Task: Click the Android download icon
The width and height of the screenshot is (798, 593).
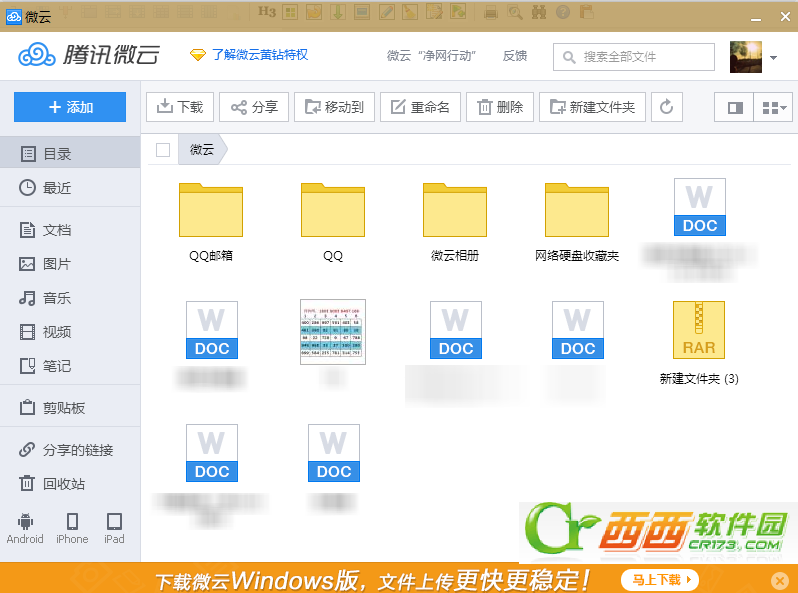Action: (x=25, y=528)
